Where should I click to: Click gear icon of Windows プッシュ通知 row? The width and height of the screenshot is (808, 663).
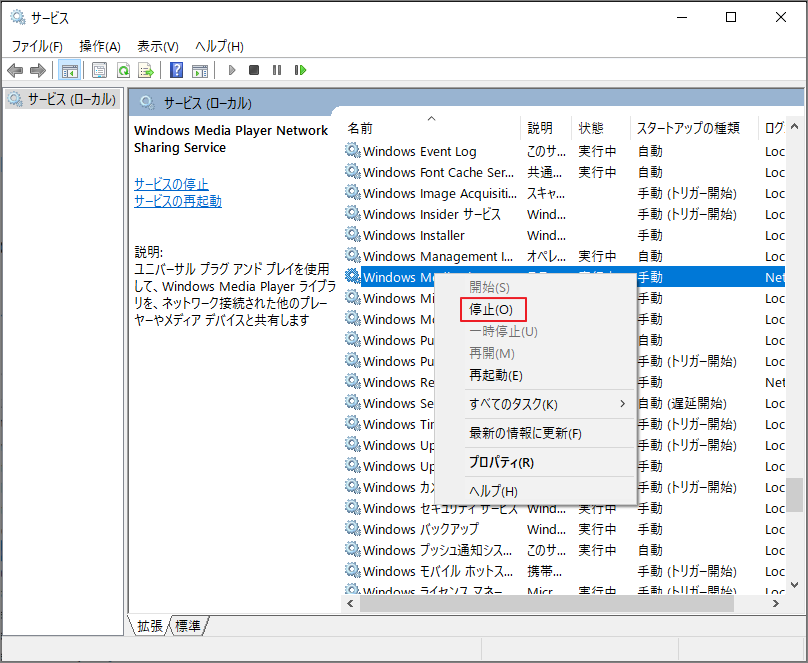352,550
